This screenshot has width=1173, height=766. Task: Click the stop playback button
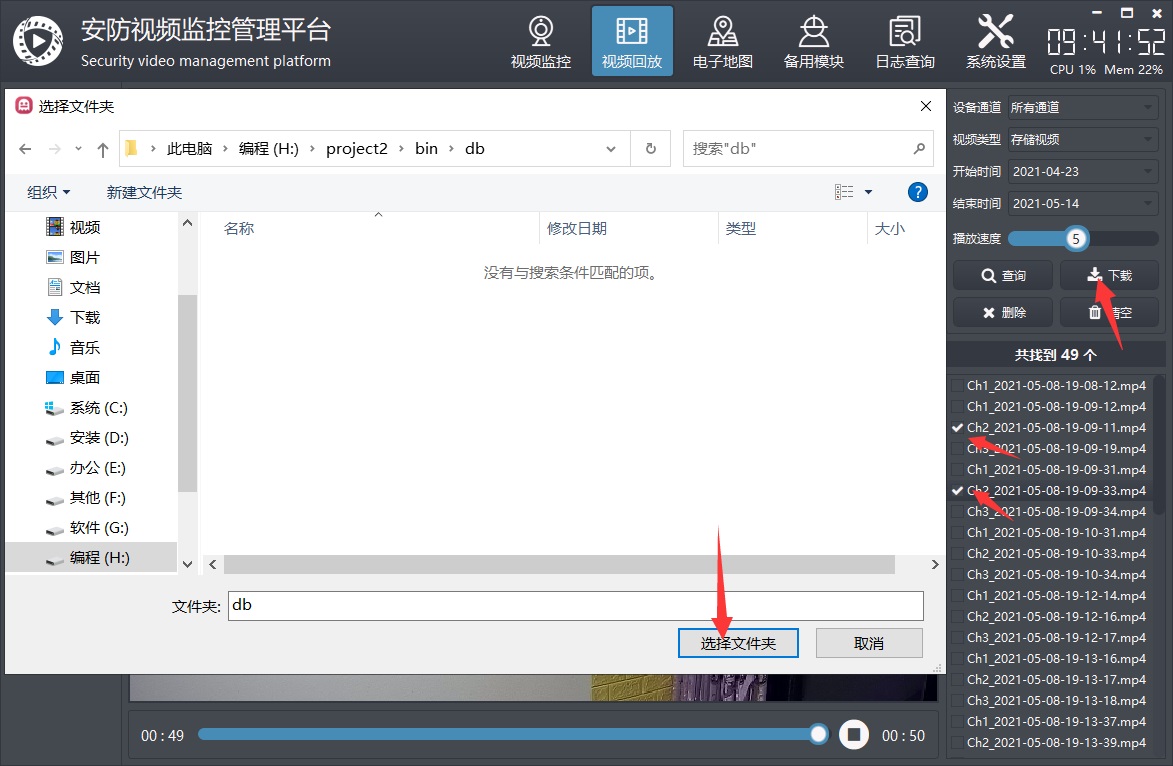(x=853, y=735)
